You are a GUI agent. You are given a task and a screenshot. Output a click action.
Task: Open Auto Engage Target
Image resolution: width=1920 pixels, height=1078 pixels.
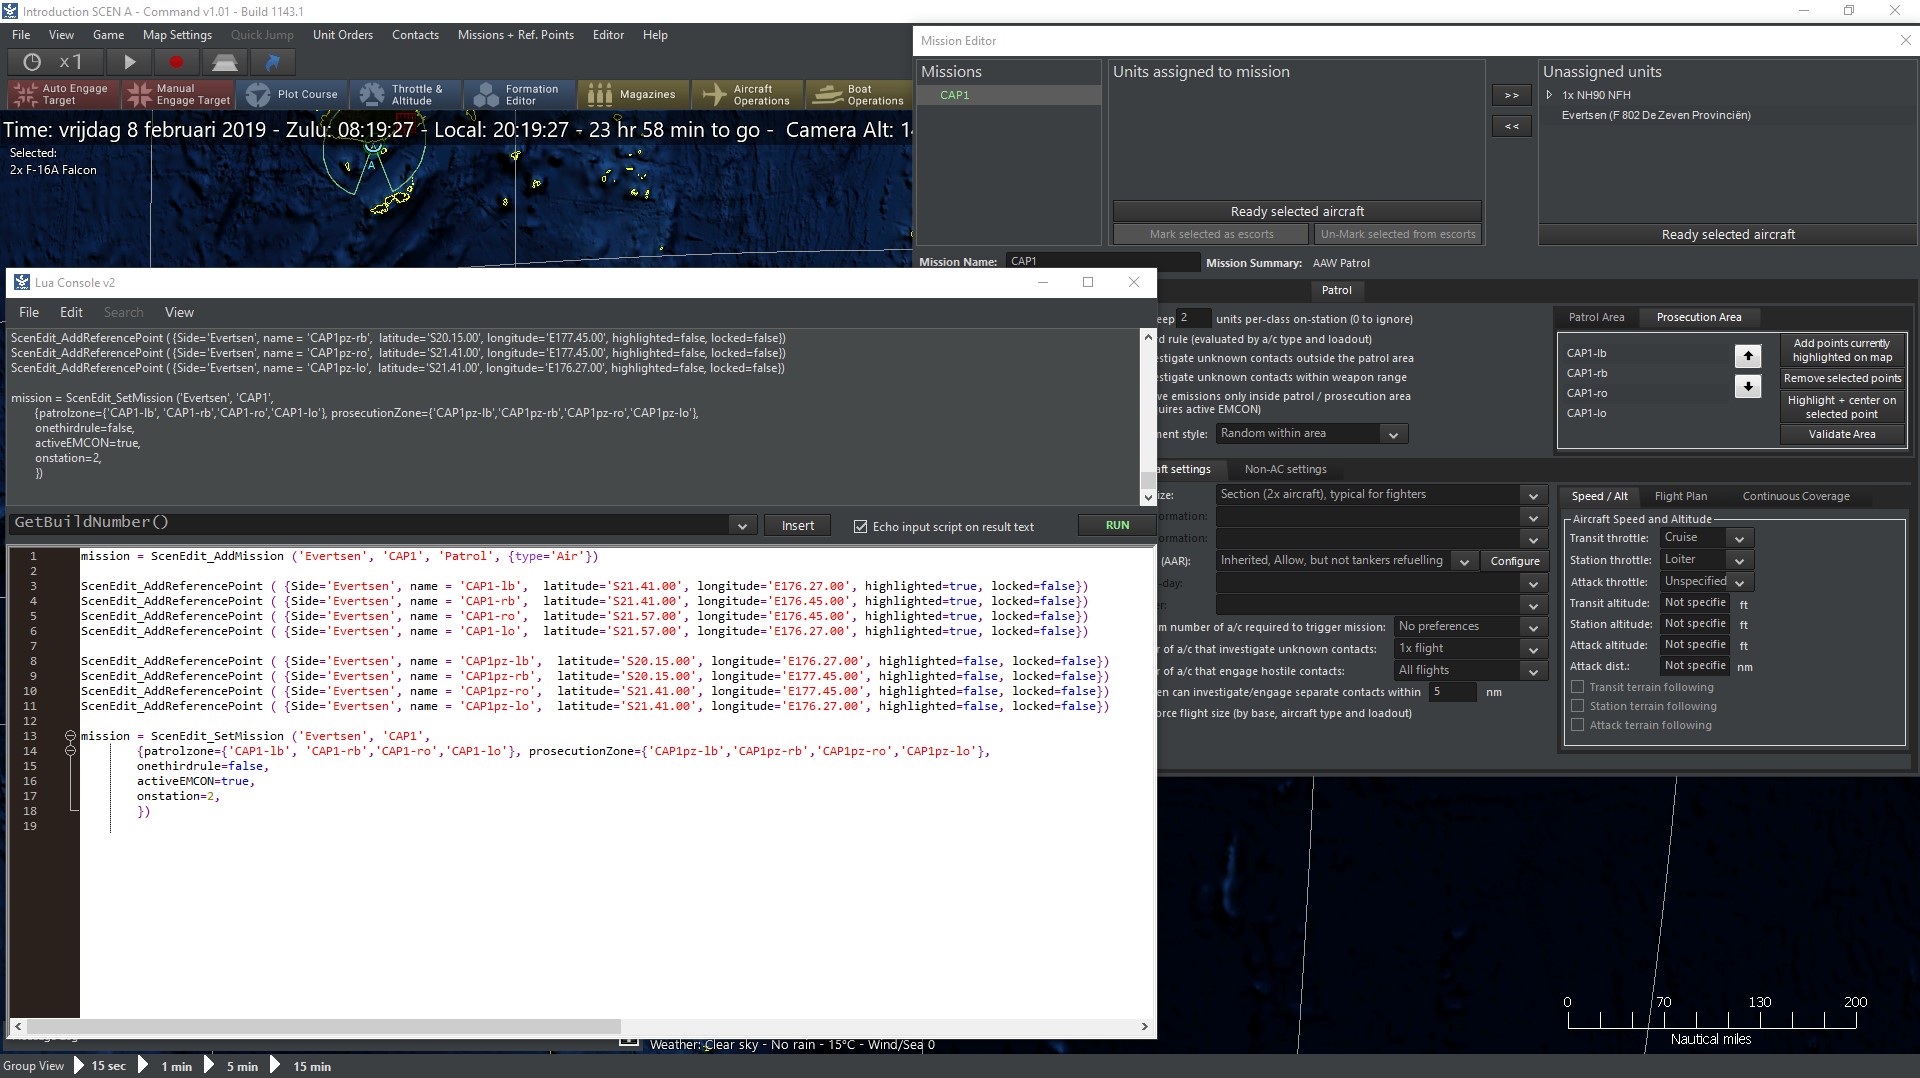62,95
